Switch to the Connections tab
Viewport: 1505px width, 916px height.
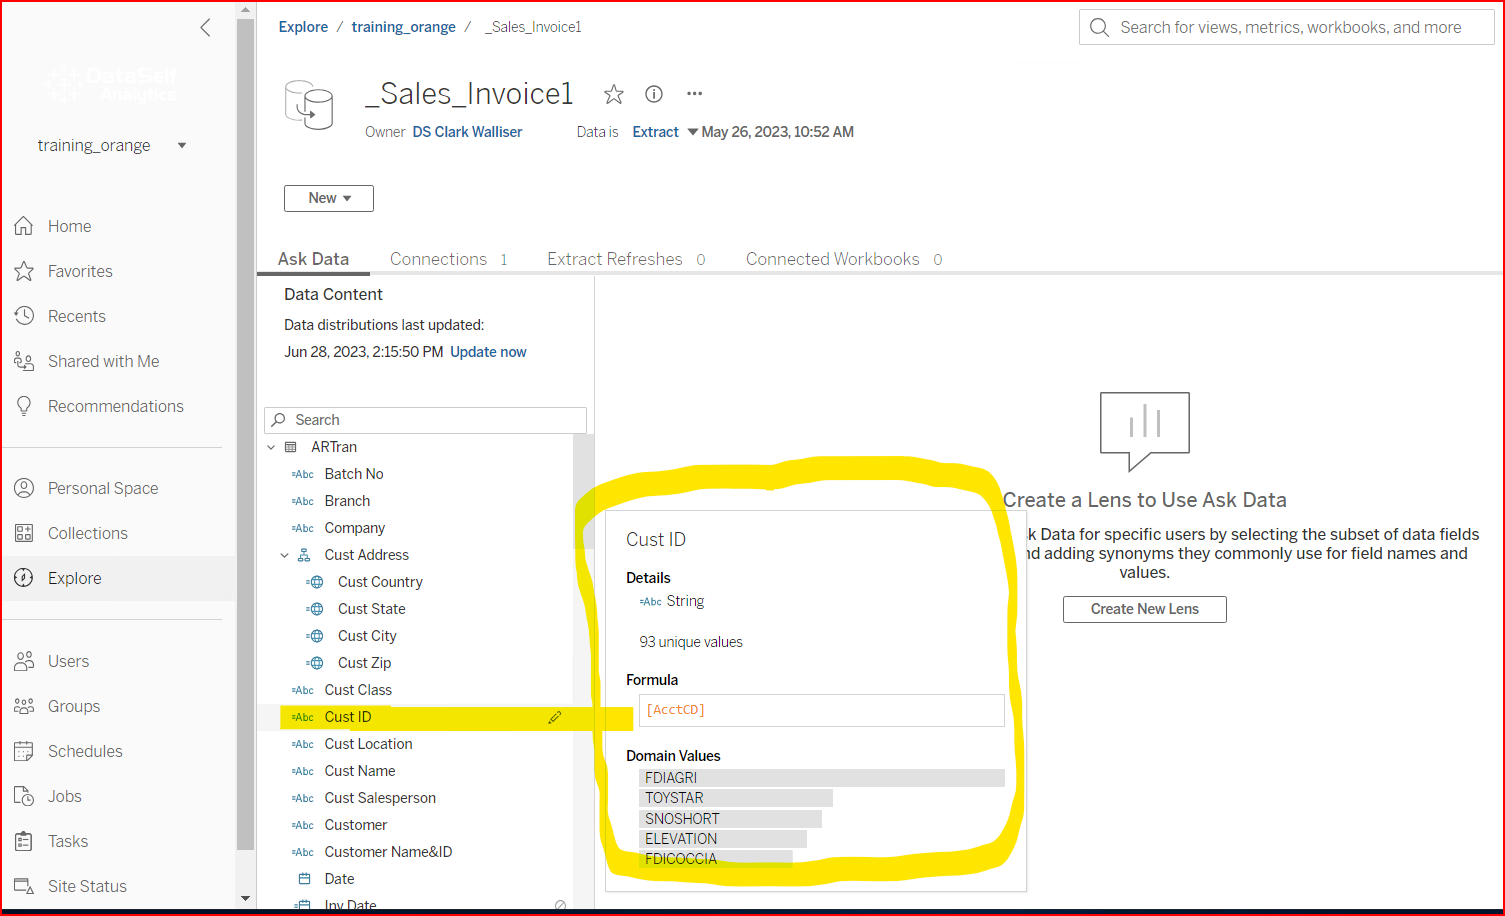[x=438, y=258]
